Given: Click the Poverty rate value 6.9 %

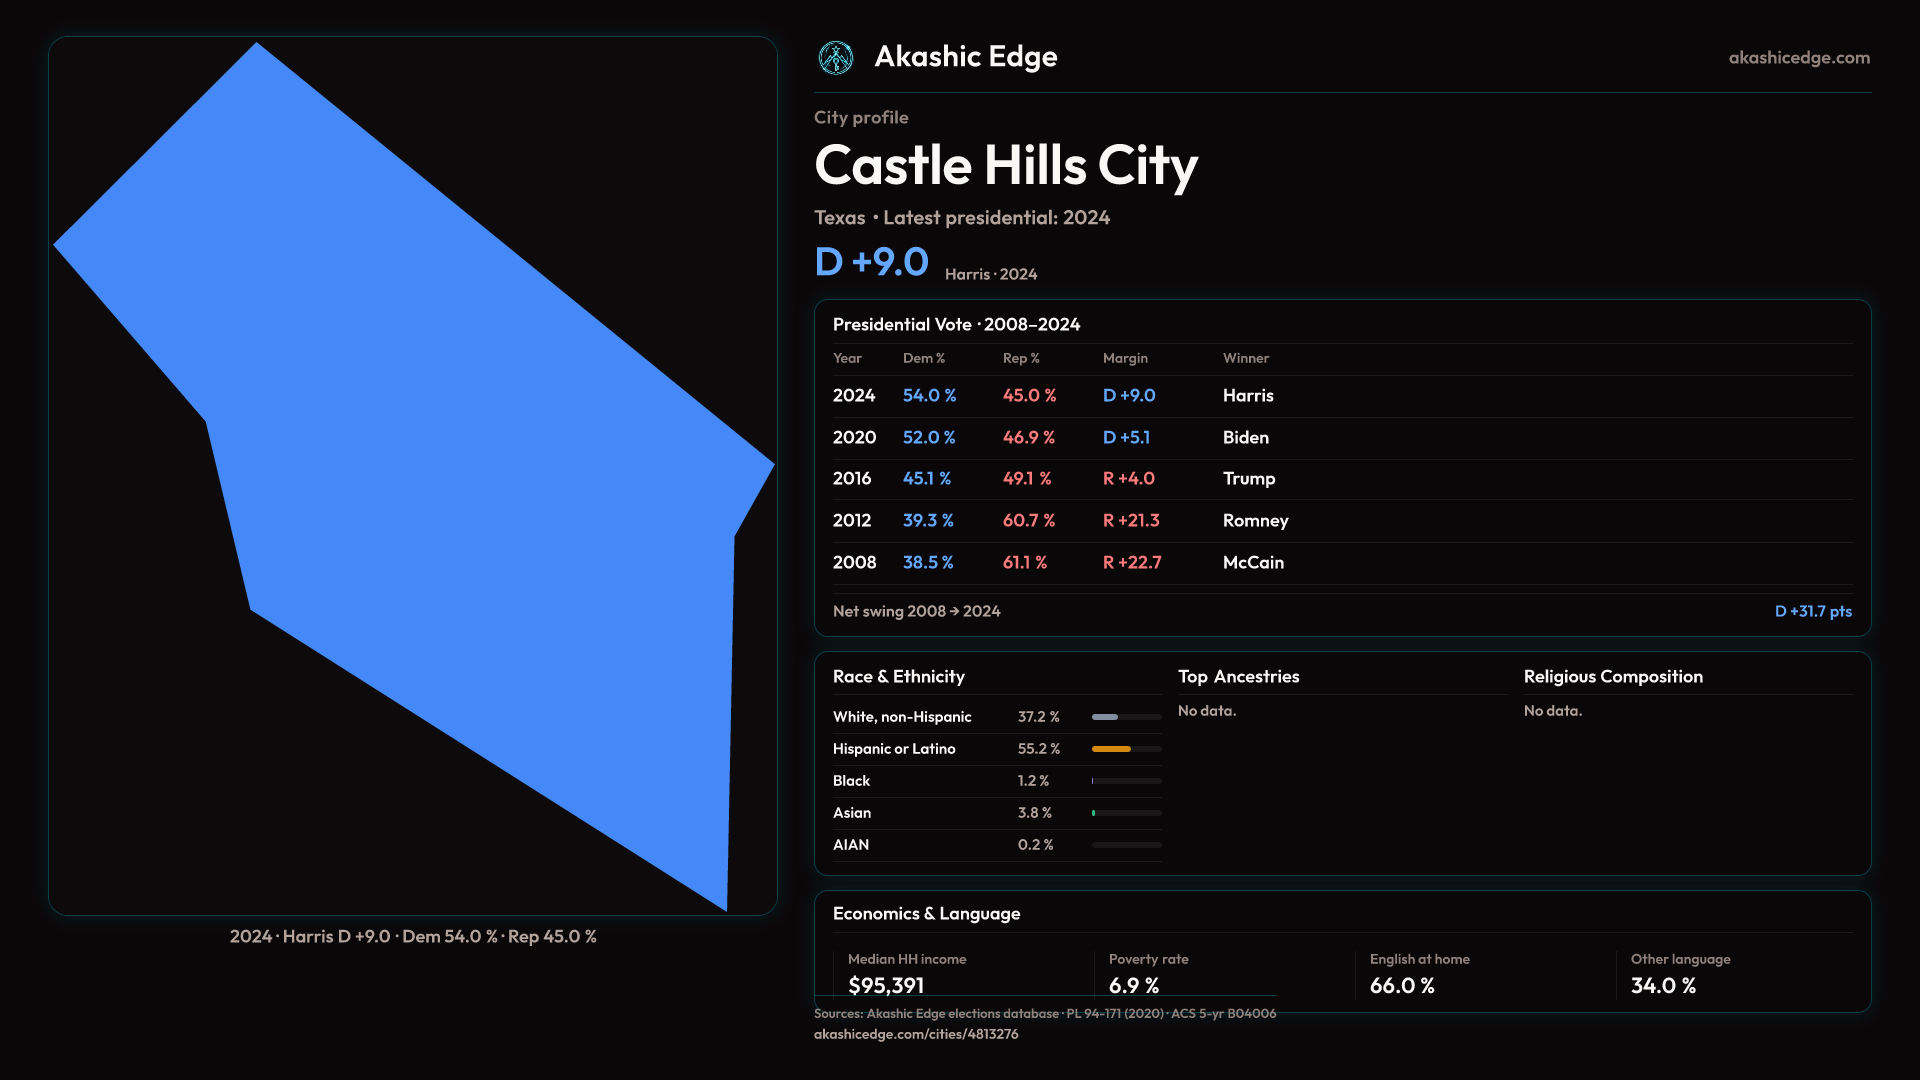Looking at the screenshot, I should 1133,985.
